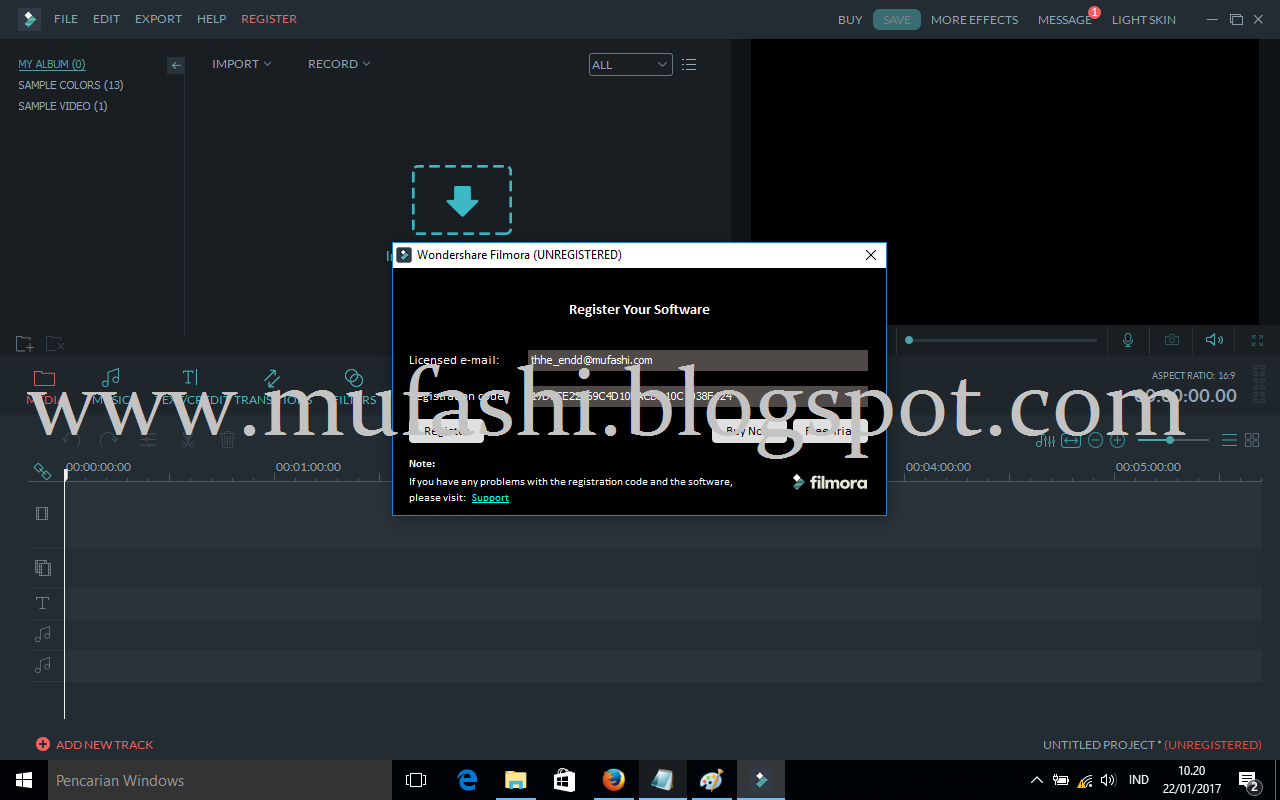Viewport: 1280px width, 800px height.
Task: Zoom out the timeline with minus icon
Action: click(1095, 440)
